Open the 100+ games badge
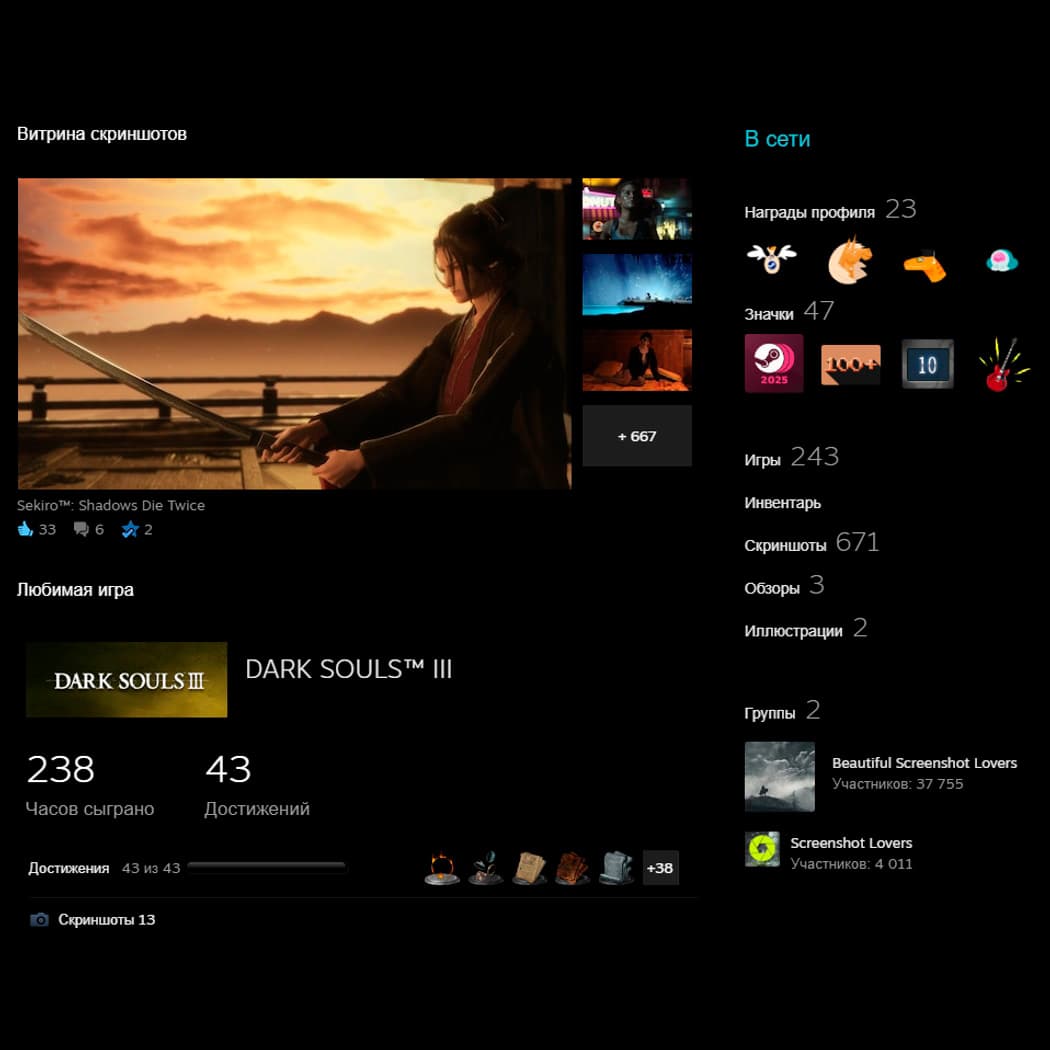This screenshot has height=1050, width=1050. coord(850,364)
